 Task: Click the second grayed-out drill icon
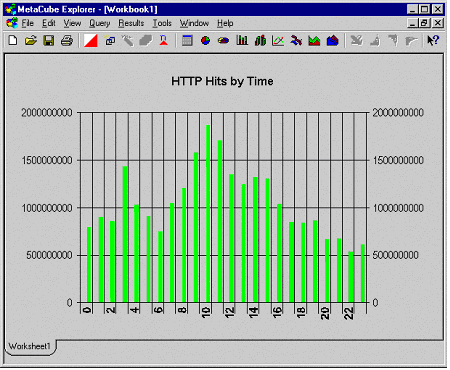point(375,41)
